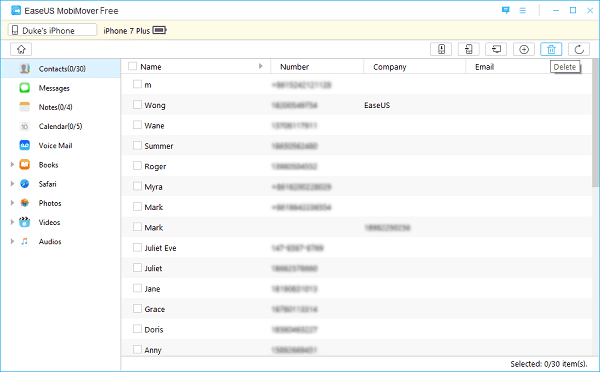Sort by the Email column header
The height and width of the screenshot is (372, 600).
click(x=484, y=67)
